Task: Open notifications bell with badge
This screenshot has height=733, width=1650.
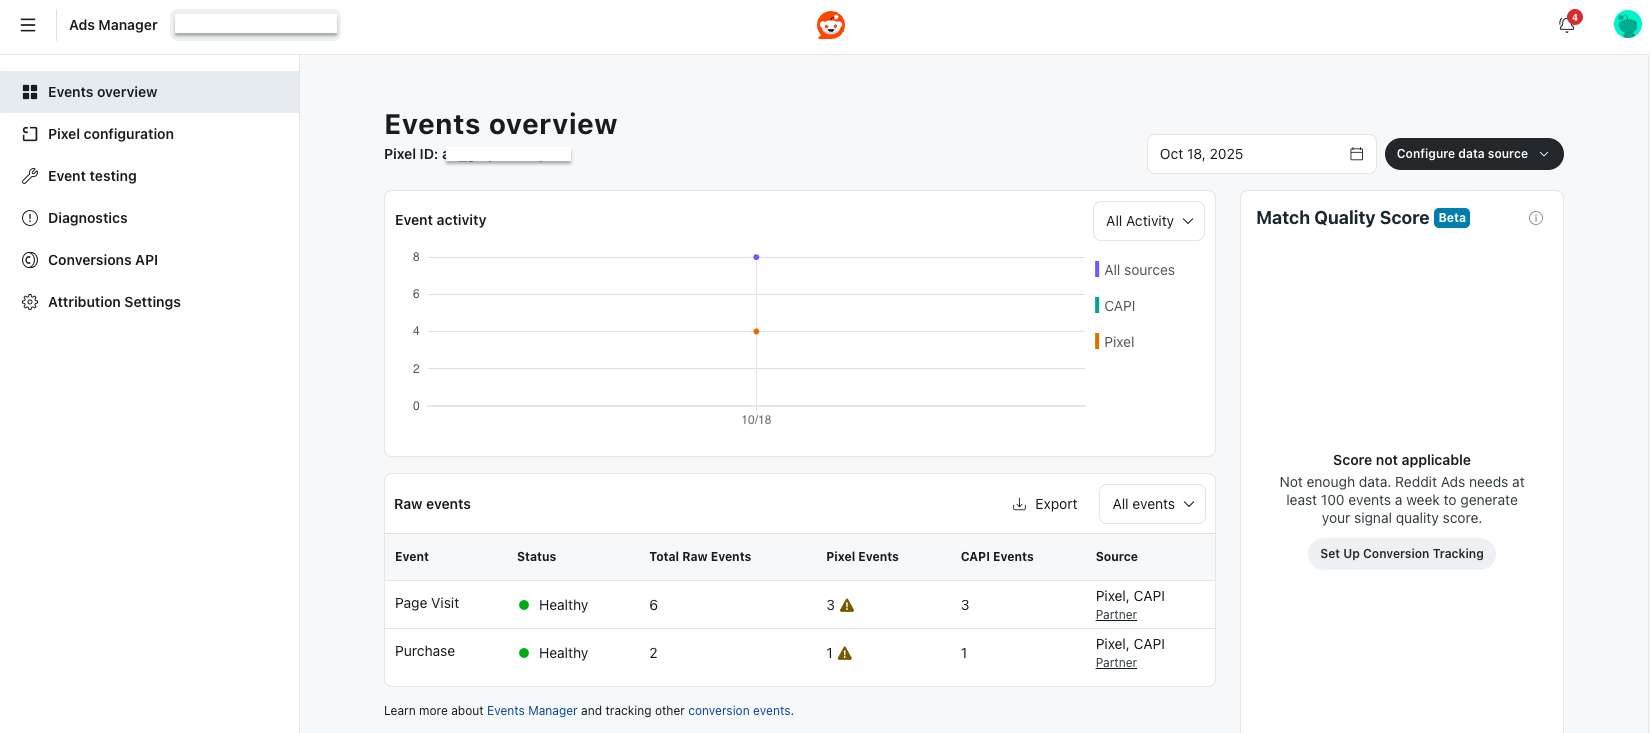Action: pyautogui.click(x=1567, y=24)
